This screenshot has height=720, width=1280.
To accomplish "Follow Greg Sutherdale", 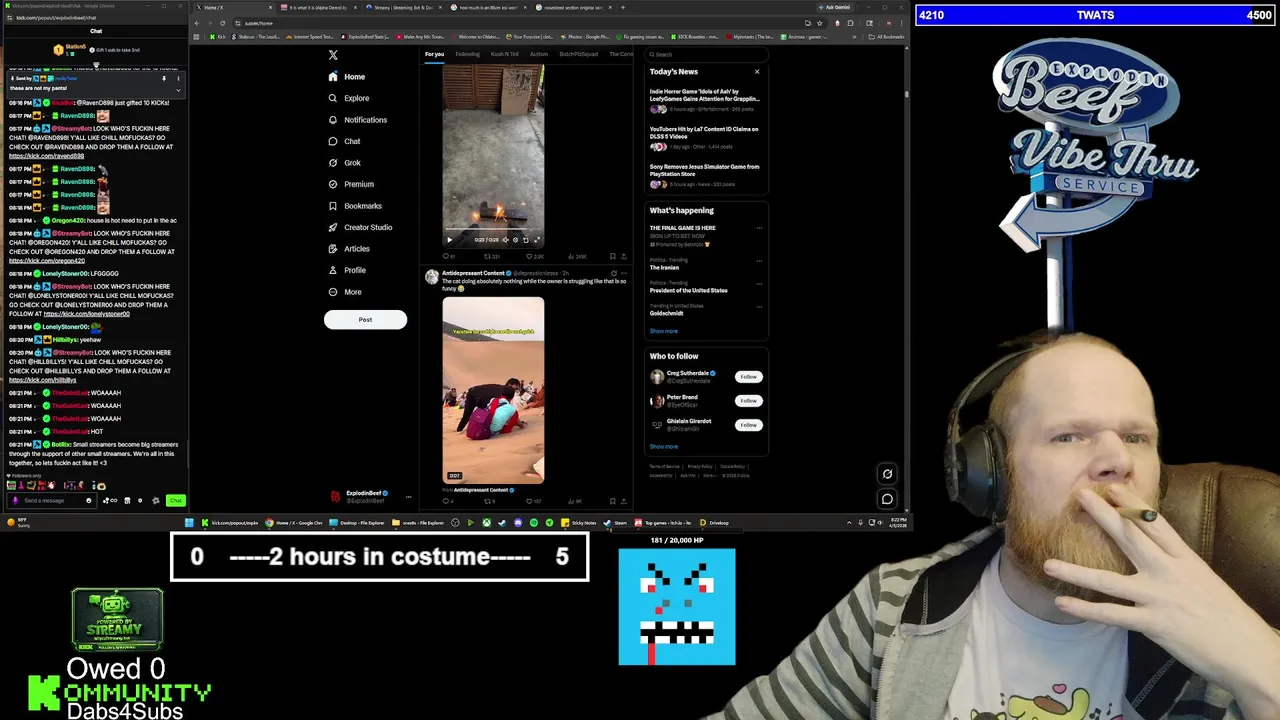I will [x=748, y=377].
